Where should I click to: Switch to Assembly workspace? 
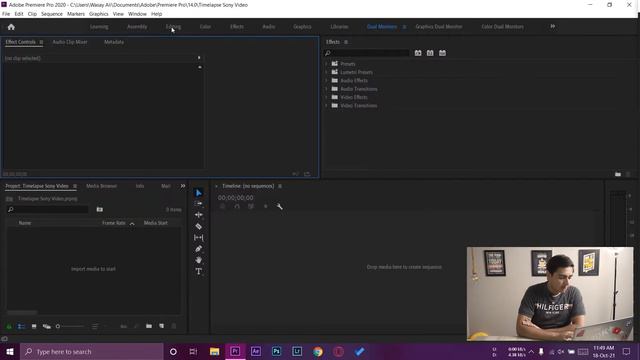pos(137,27)
